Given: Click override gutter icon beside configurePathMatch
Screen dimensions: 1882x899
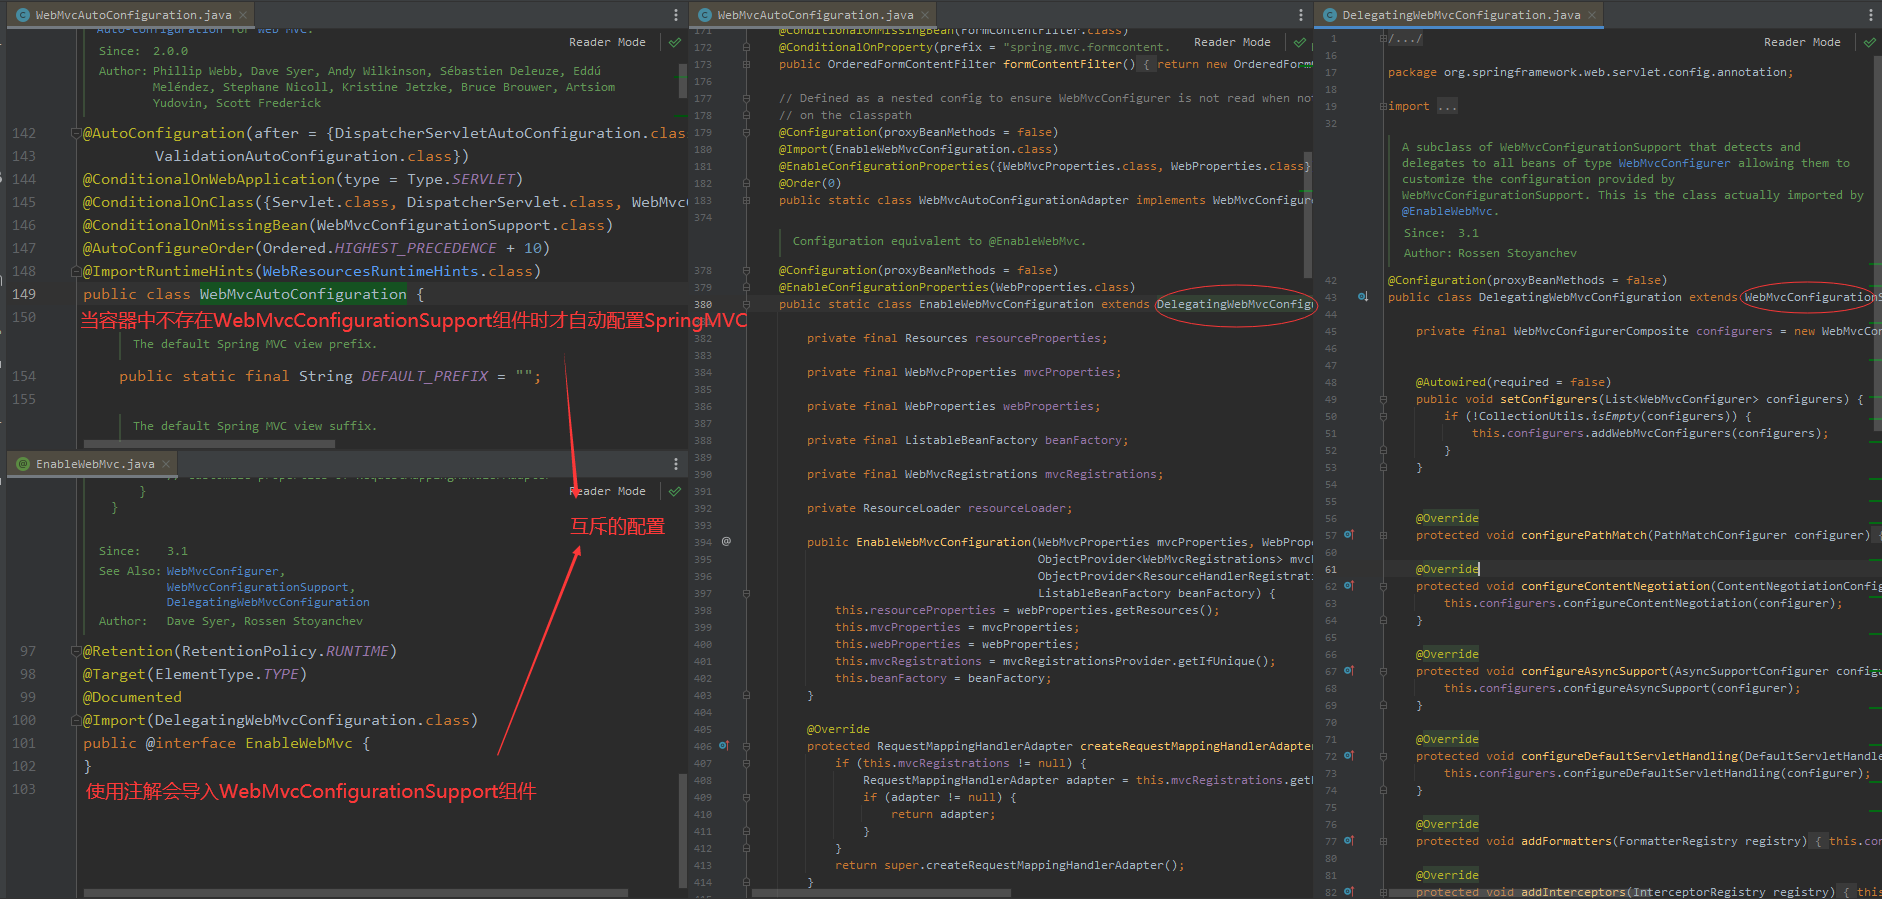Looking at the screenshot, I should tap(1349, 535).
